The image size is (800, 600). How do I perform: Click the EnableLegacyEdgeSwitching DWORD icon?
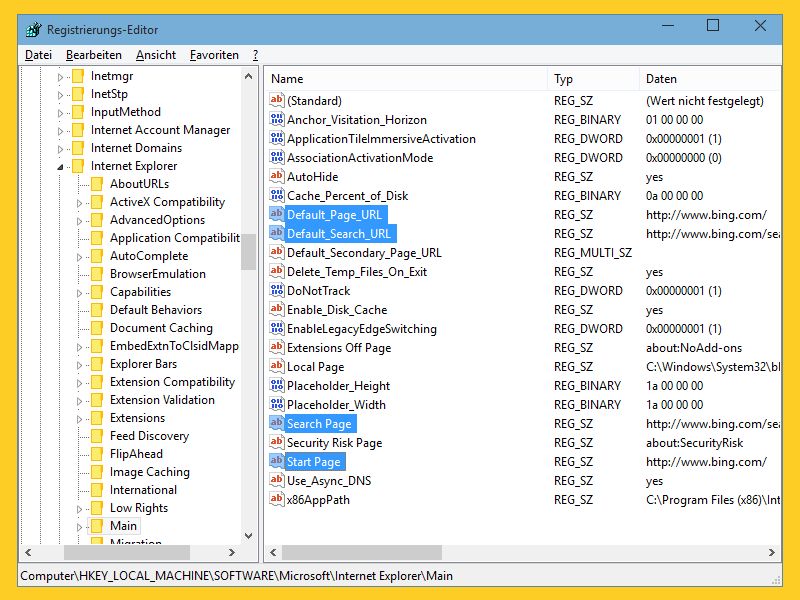[x=277, y=328]
